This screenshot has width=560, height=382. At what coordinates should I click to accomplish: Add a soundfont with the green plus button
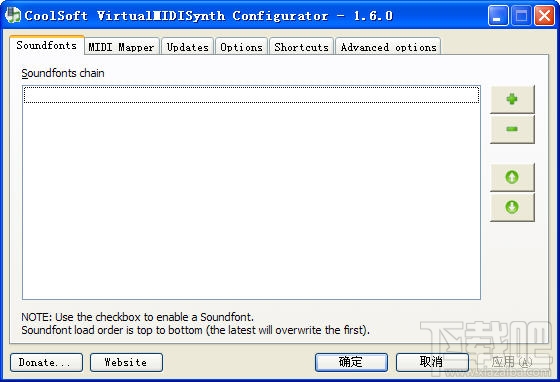(x=512, y=99)
